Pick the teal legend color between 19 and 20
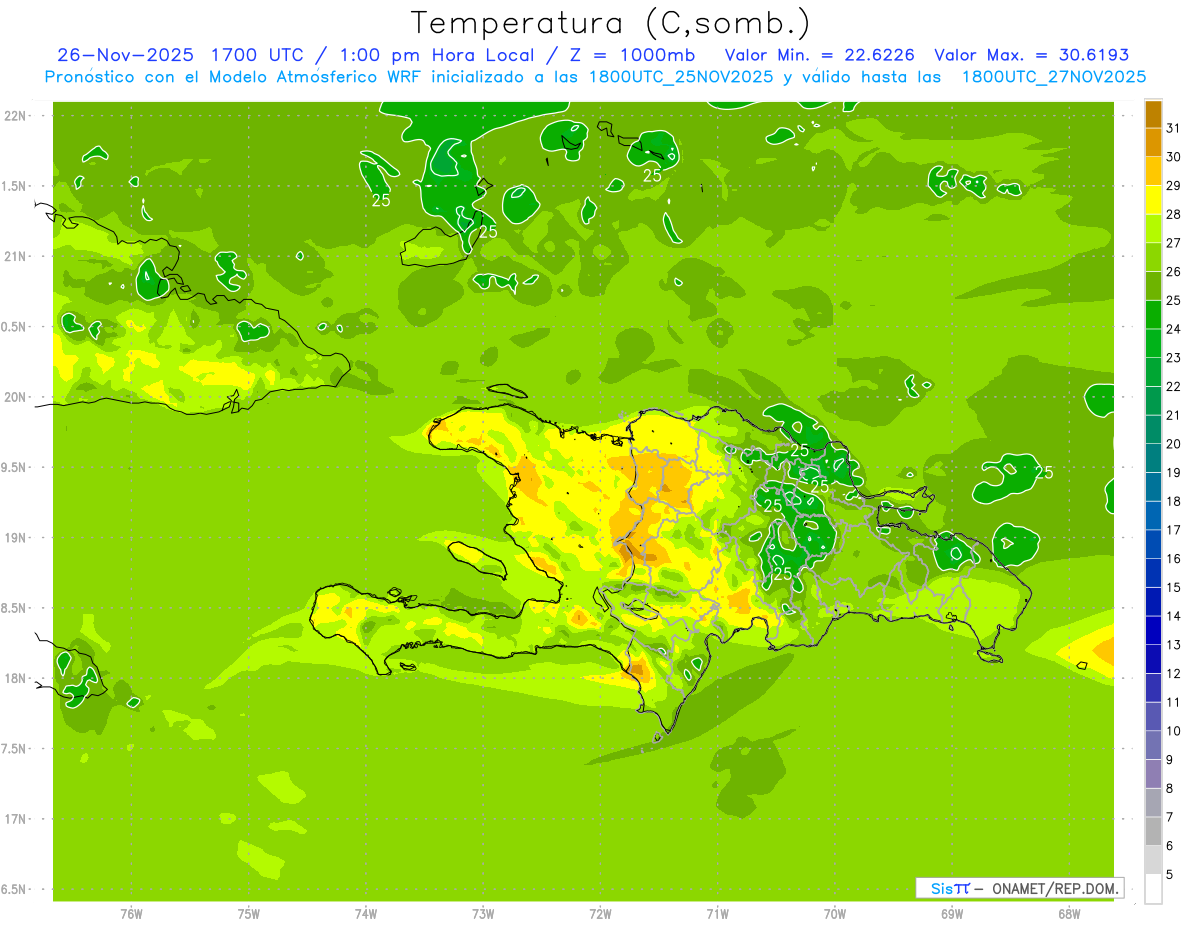 1153,459
